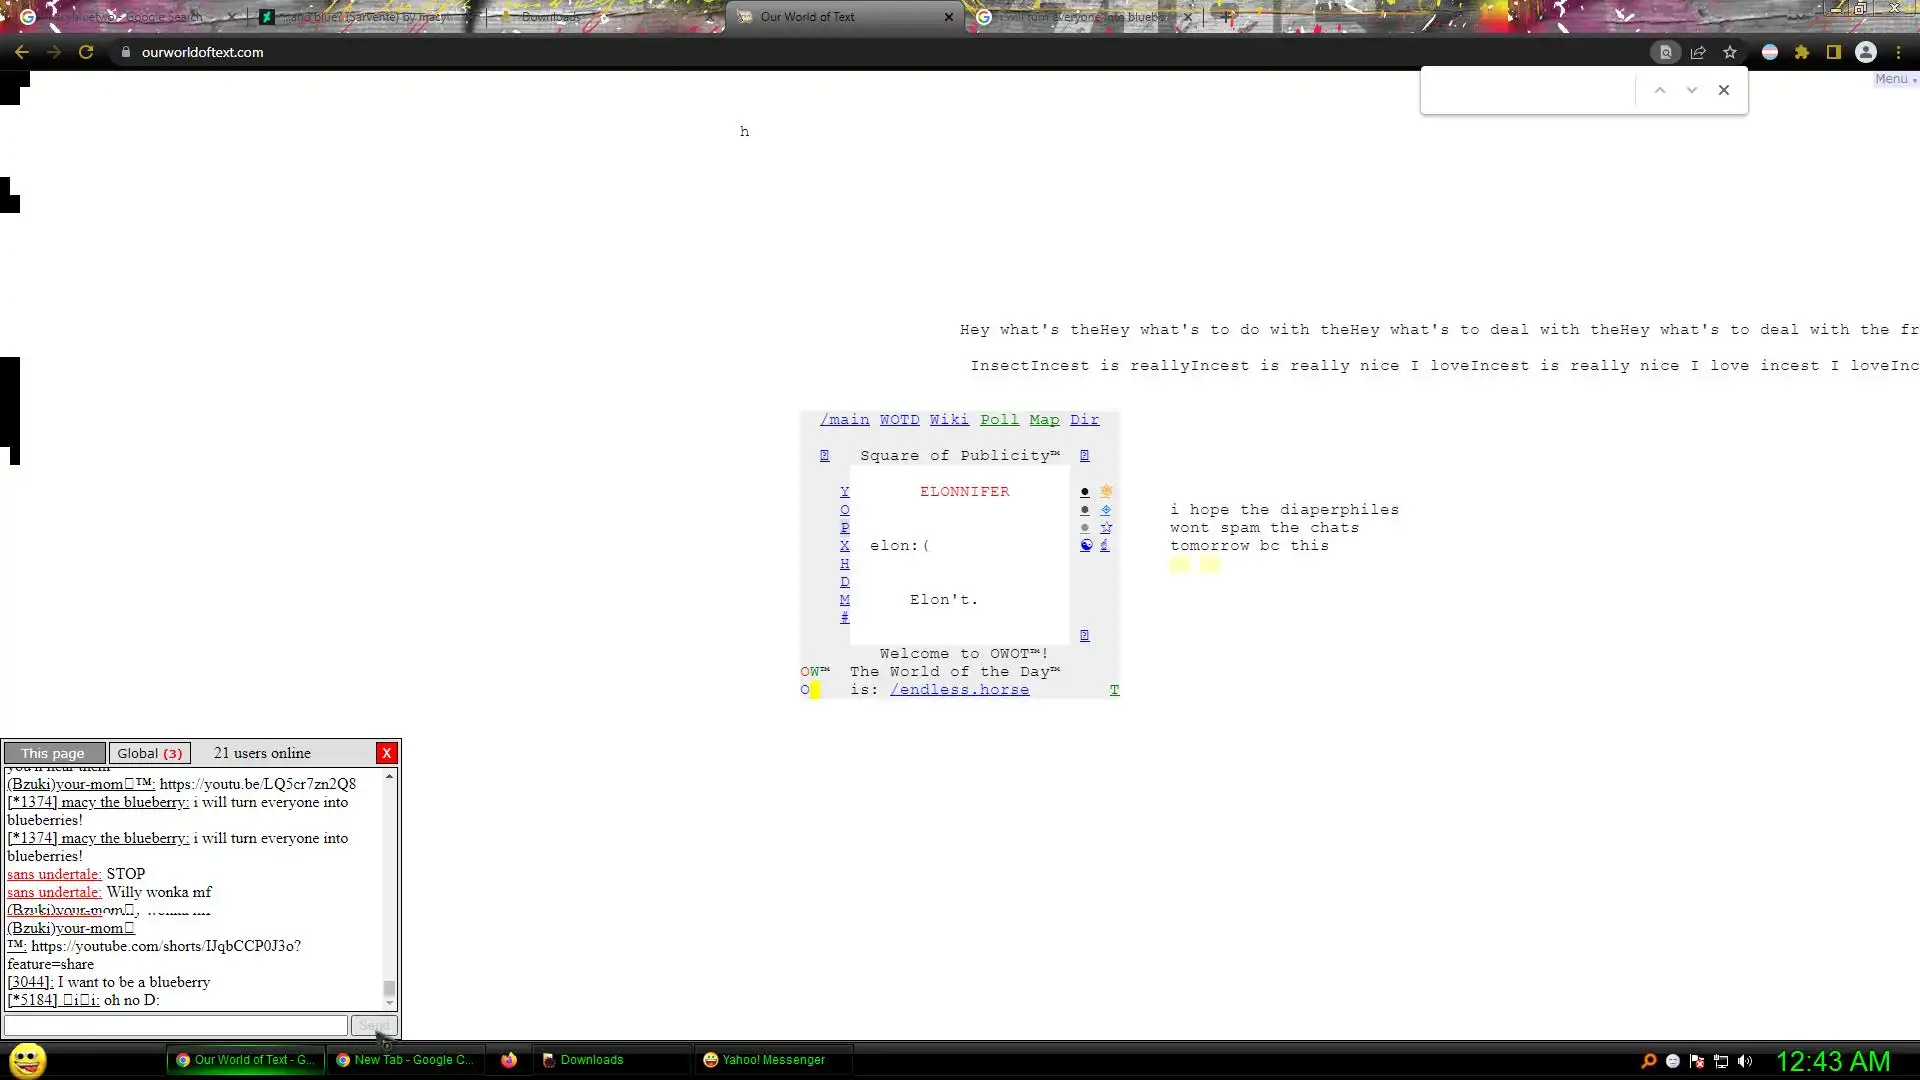Click the chat scrollbar thumb

tap(389, 988)
